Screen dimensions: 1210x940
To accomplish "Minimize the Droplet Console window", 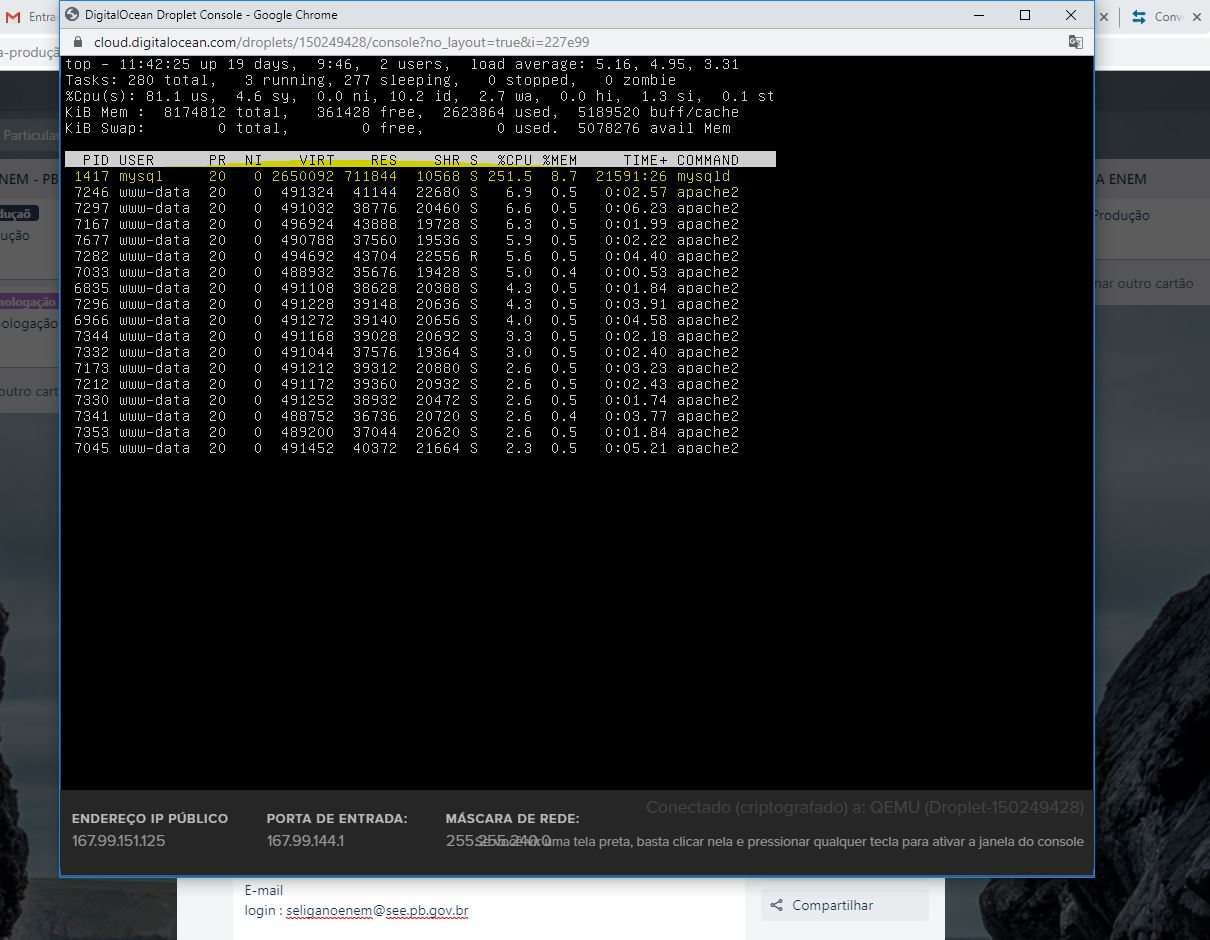I will point(979,15).
